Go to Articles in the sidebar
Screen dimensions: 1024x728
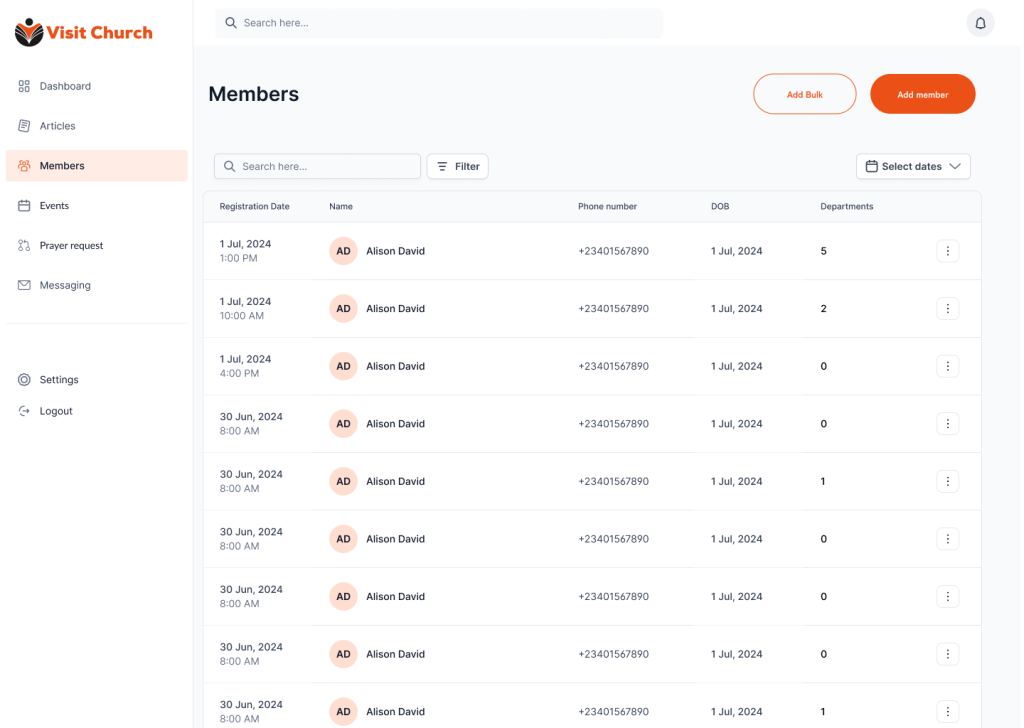(x=57, y=126)
